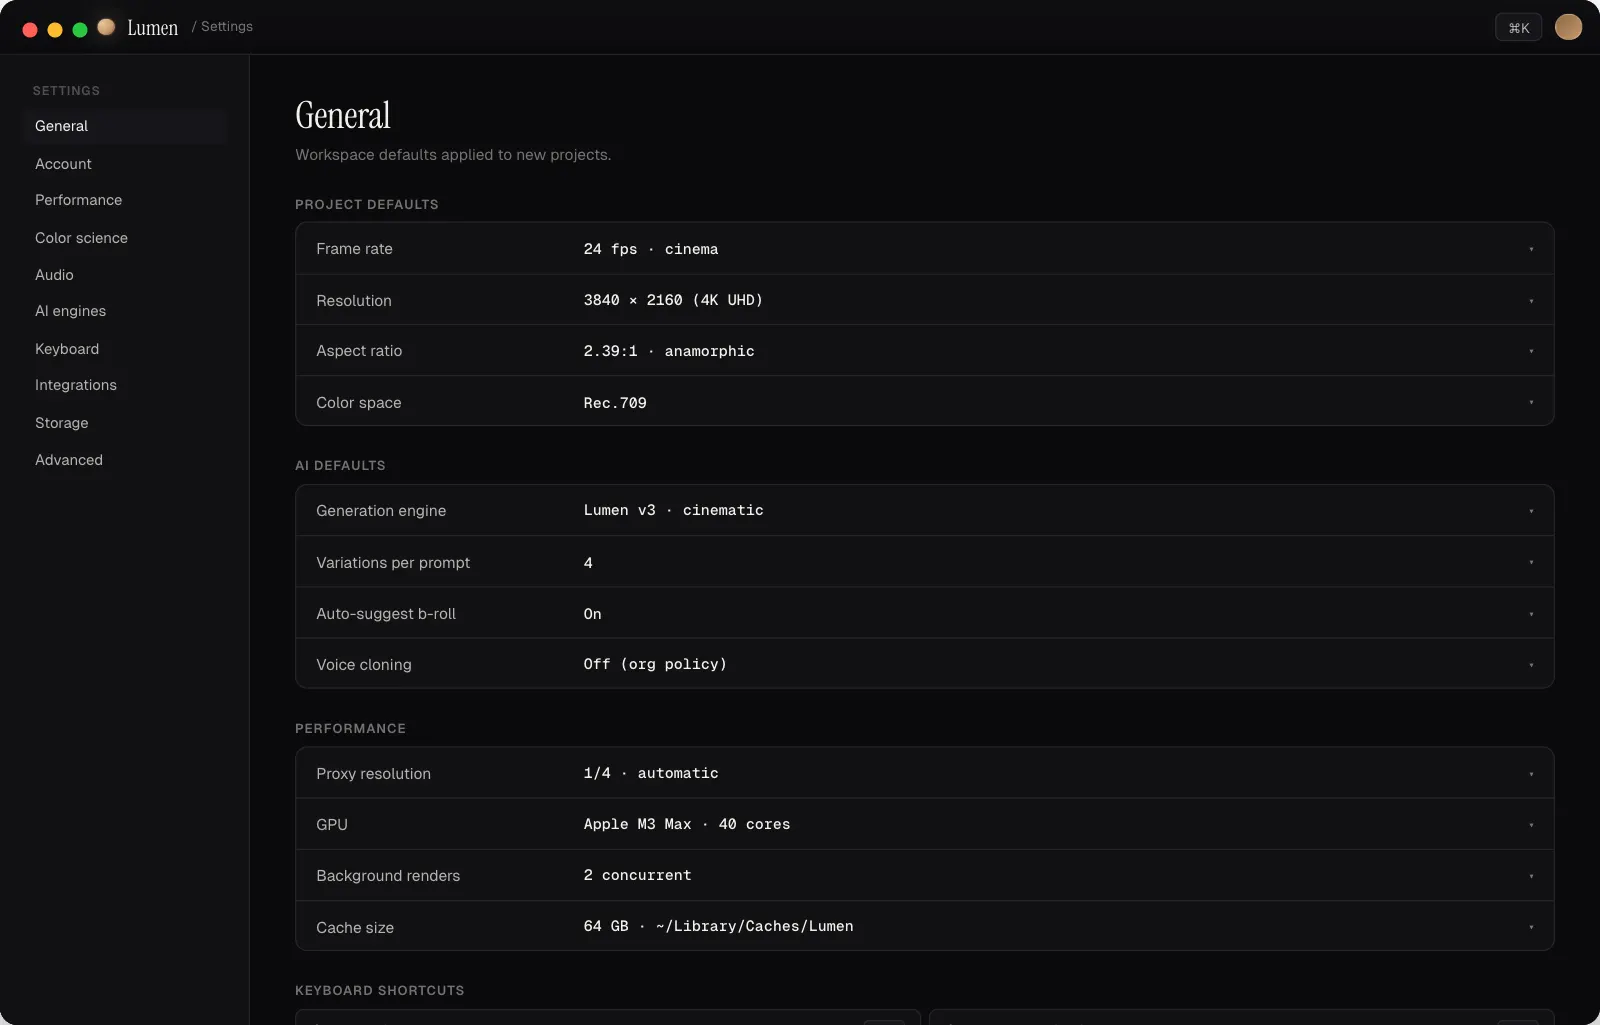
Task: Open Integrations settings
Action: click(x=124, y=385)
